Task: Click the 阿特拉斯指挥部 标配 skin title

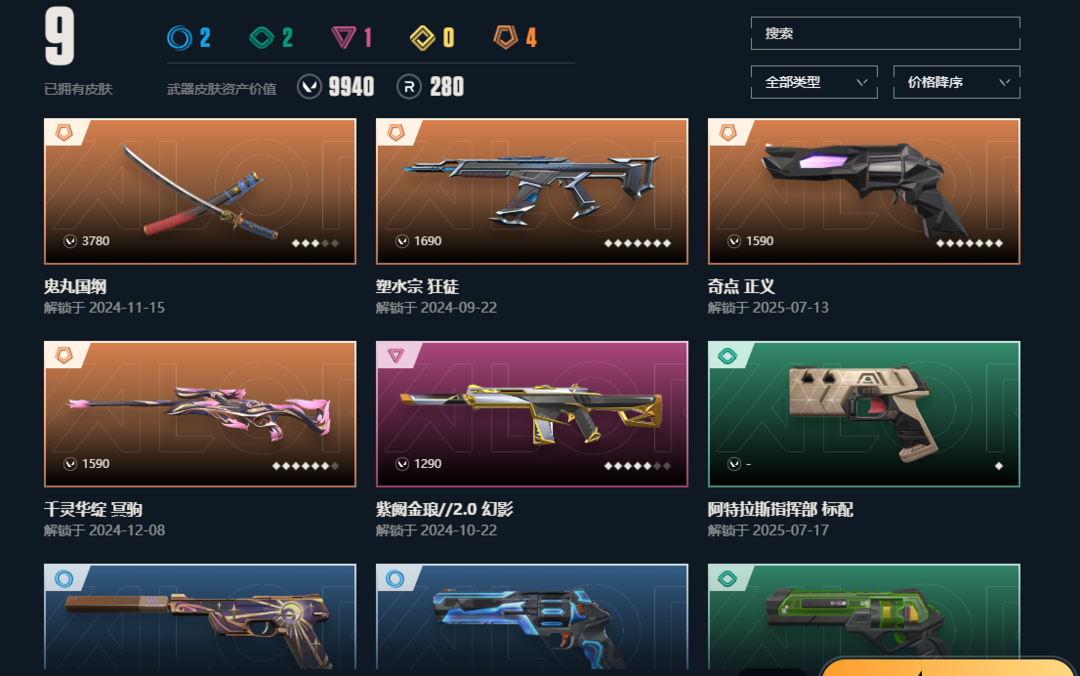Action: click(x=780, y=509)
